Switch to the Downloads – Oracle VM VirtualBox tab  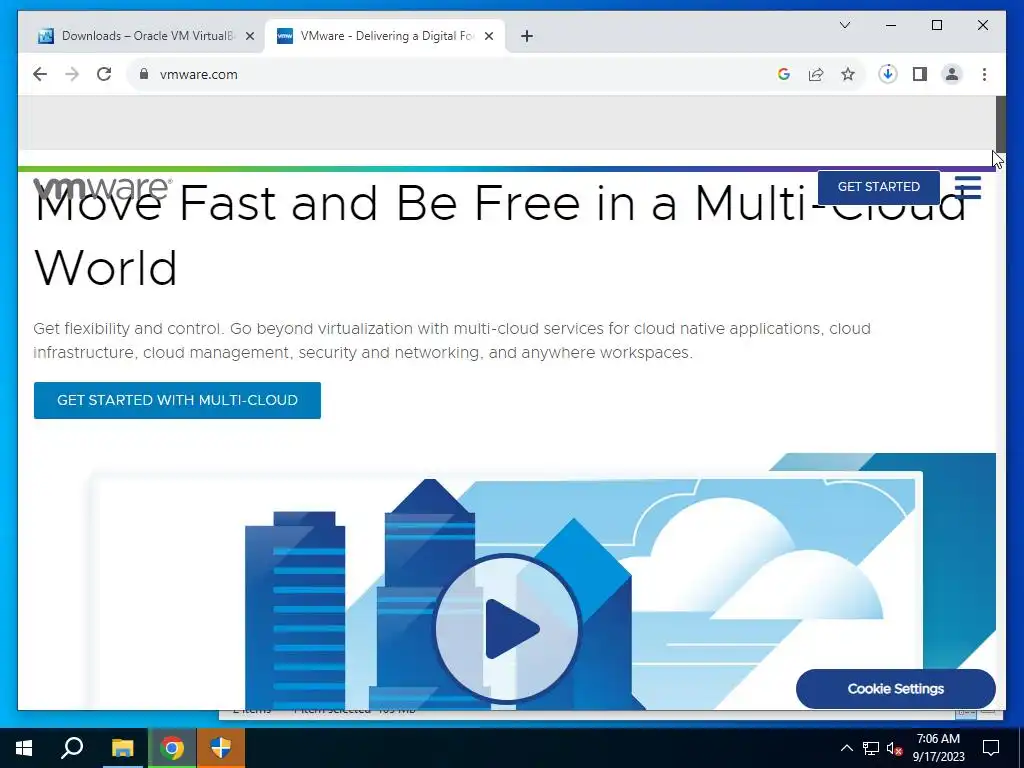[146, 36]
